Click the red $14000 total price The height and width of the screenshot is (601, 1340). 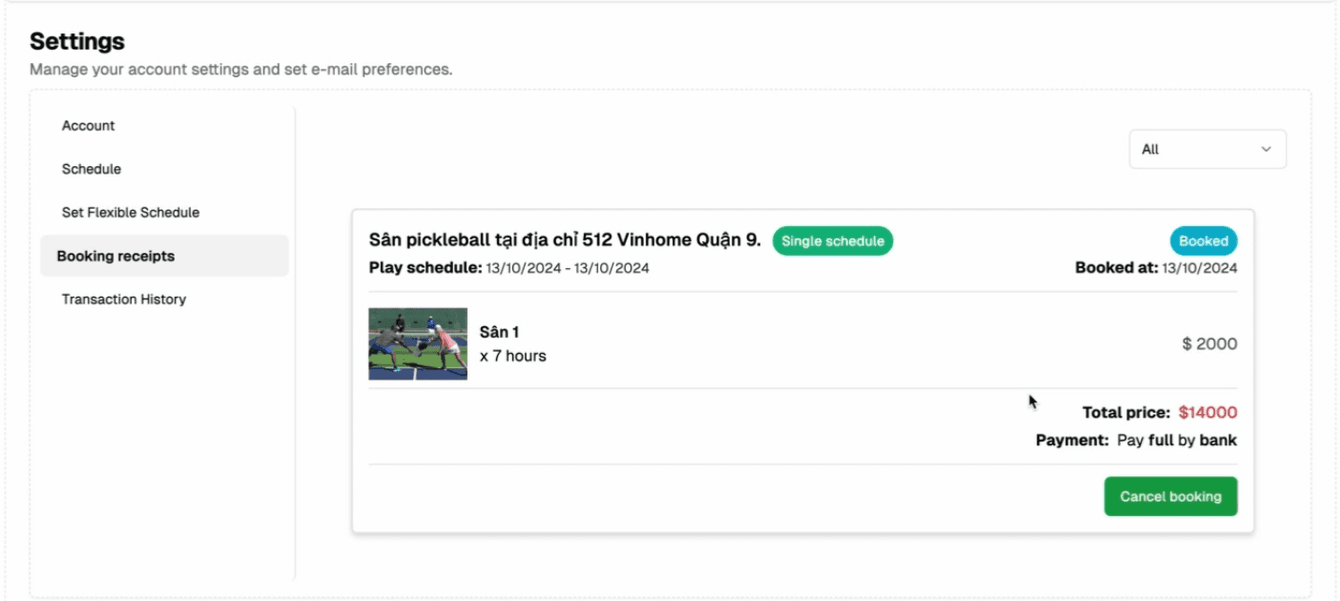[x=1207, y=412]
